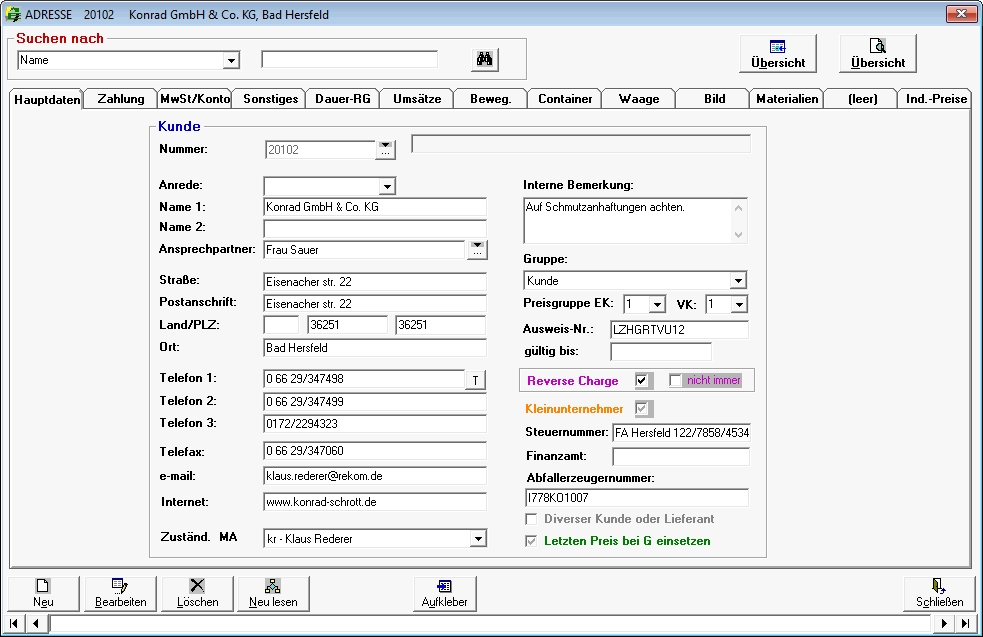
Task: Click the Neu new record button
Action: [x=43, y=593]
